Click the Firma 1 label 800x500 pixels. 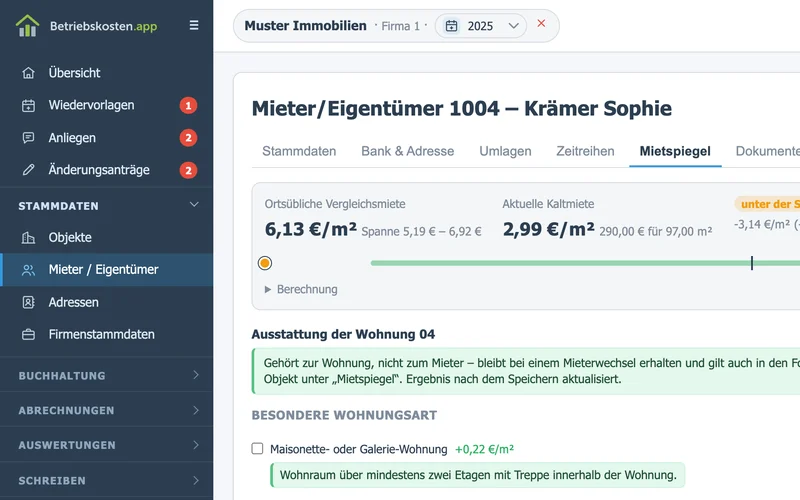pos(401,26)
